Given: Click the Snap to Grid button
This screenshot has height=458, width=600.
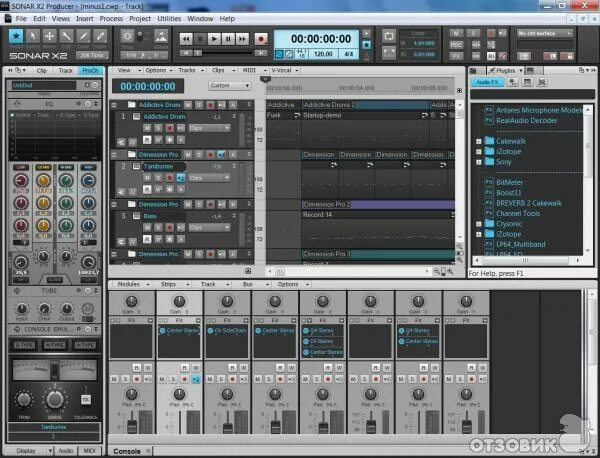Looking at the screenshot, I should pyautogui.click(x=127, y=36).
